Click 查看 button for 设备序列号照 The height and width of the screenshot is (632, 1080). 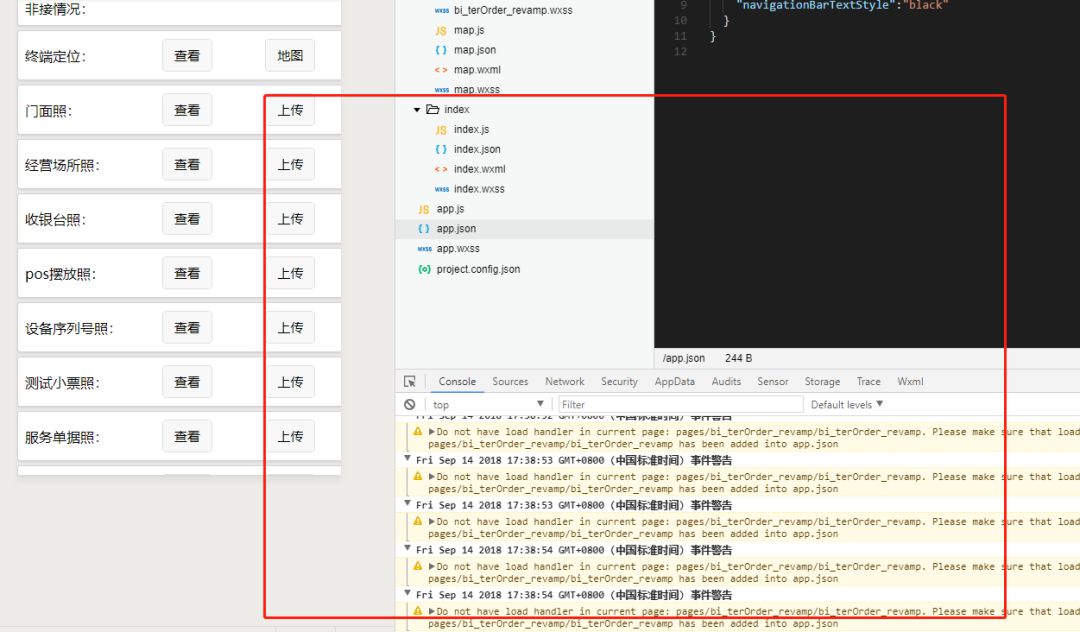187,328
